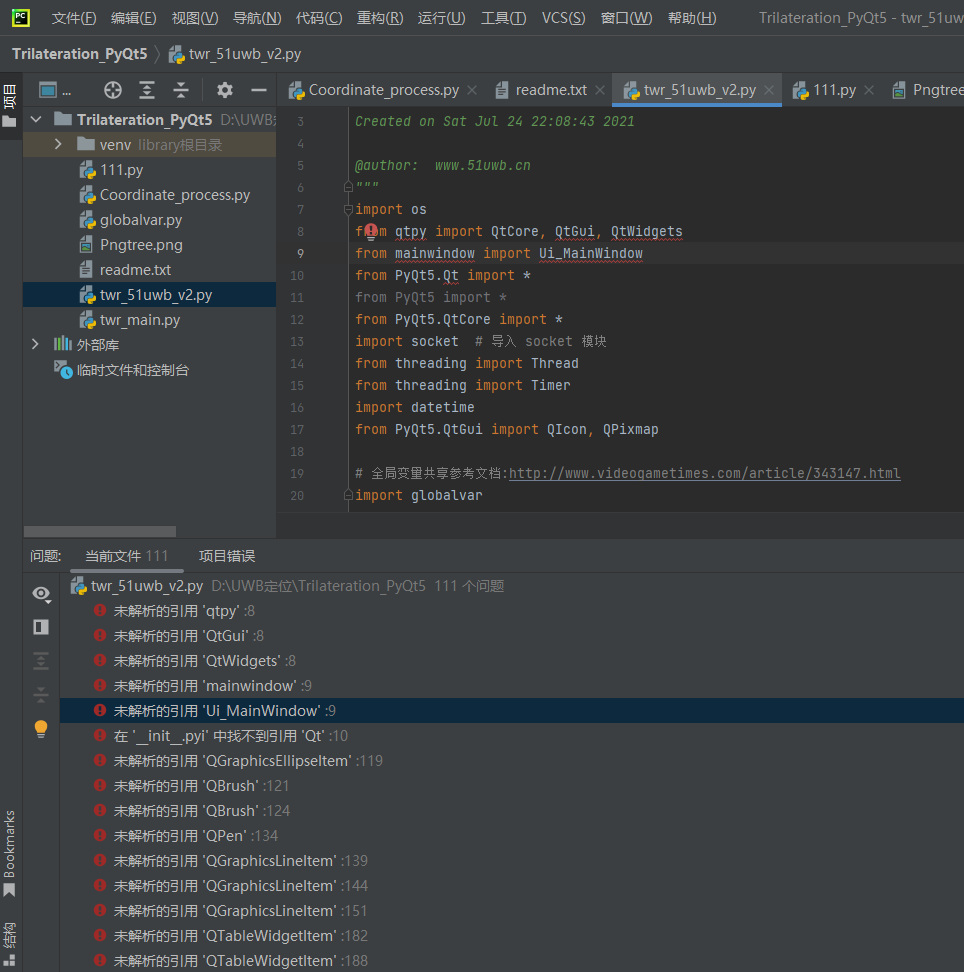964x972 pixels.
Task: Open eye view options in Problems panel
Action: (x=41, y=594)
